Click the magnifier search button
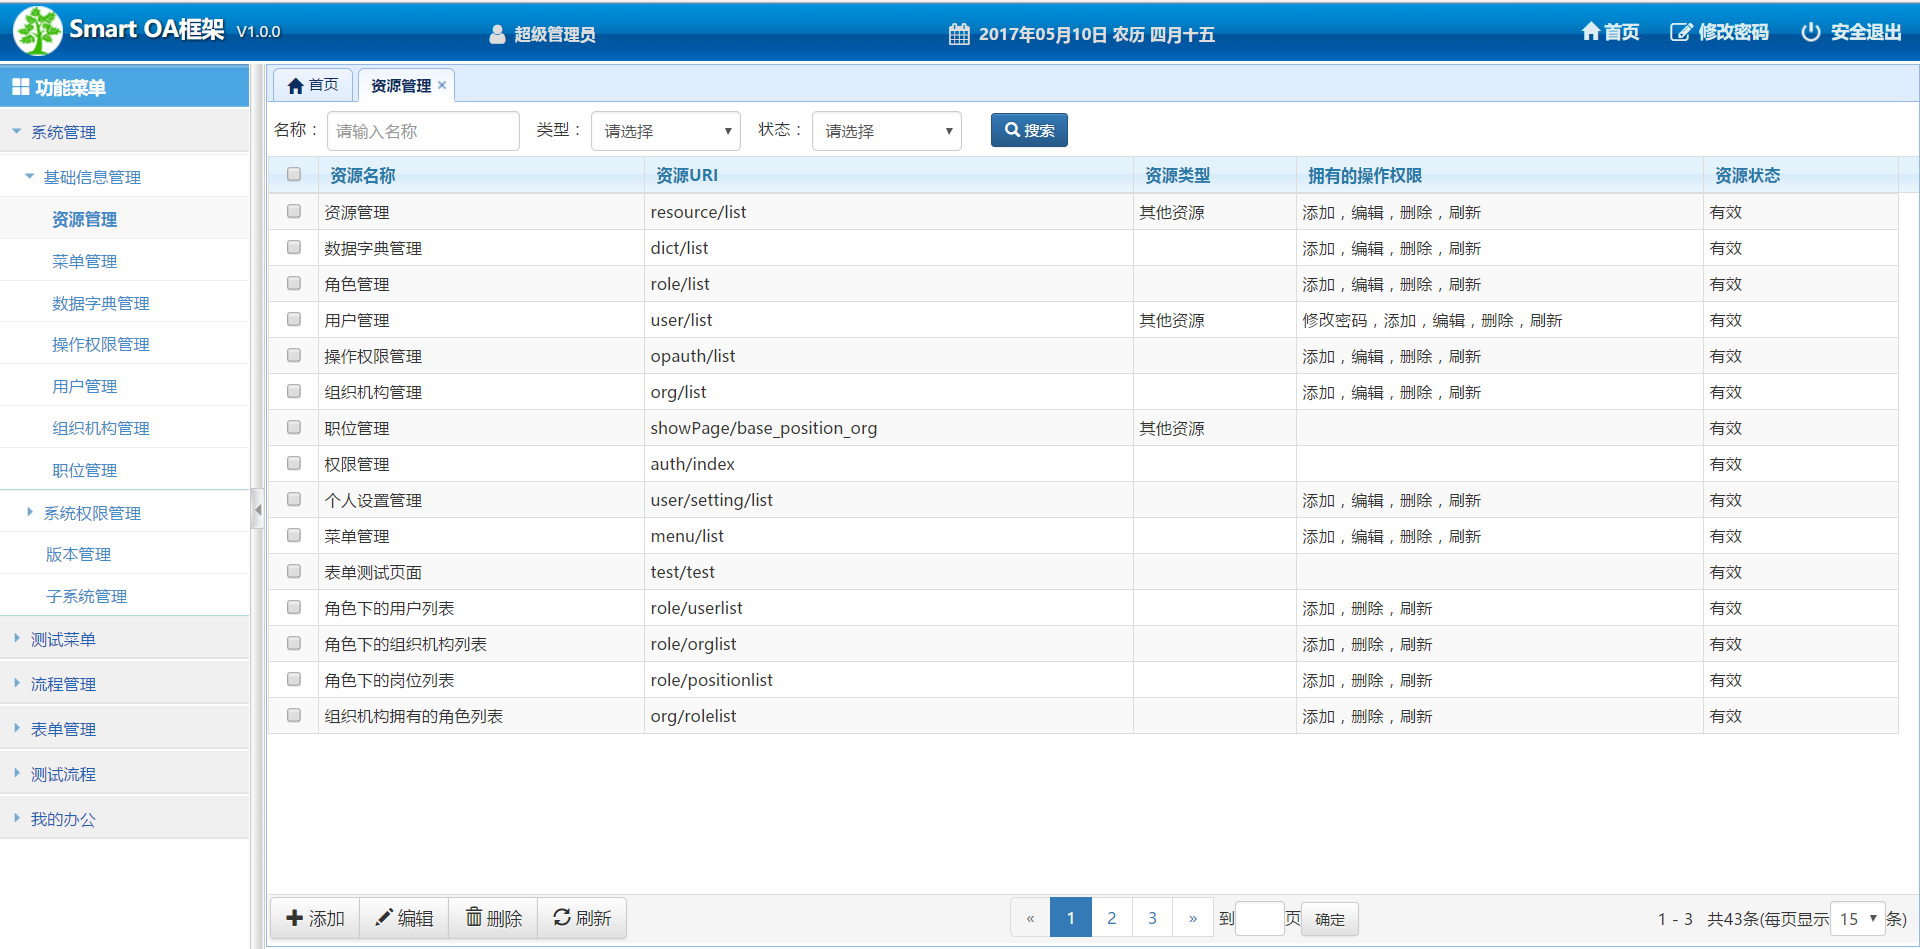 pyautogui.click(x=1029, y=130)
